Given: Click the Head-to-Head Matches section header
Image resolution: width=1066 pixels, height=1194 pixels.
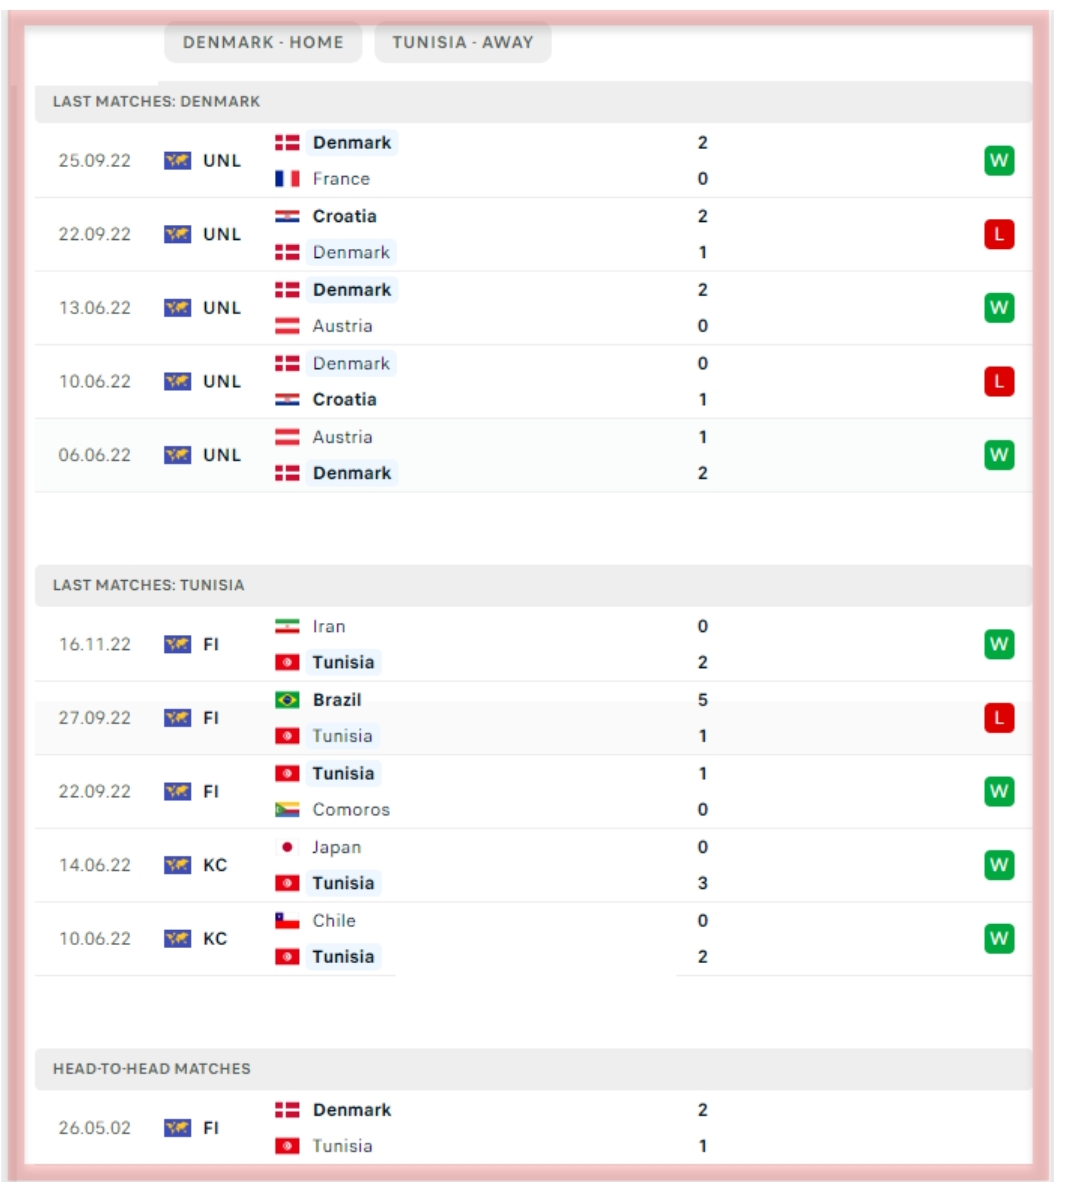Looking at the screenshot, I should click(152, 1069).
